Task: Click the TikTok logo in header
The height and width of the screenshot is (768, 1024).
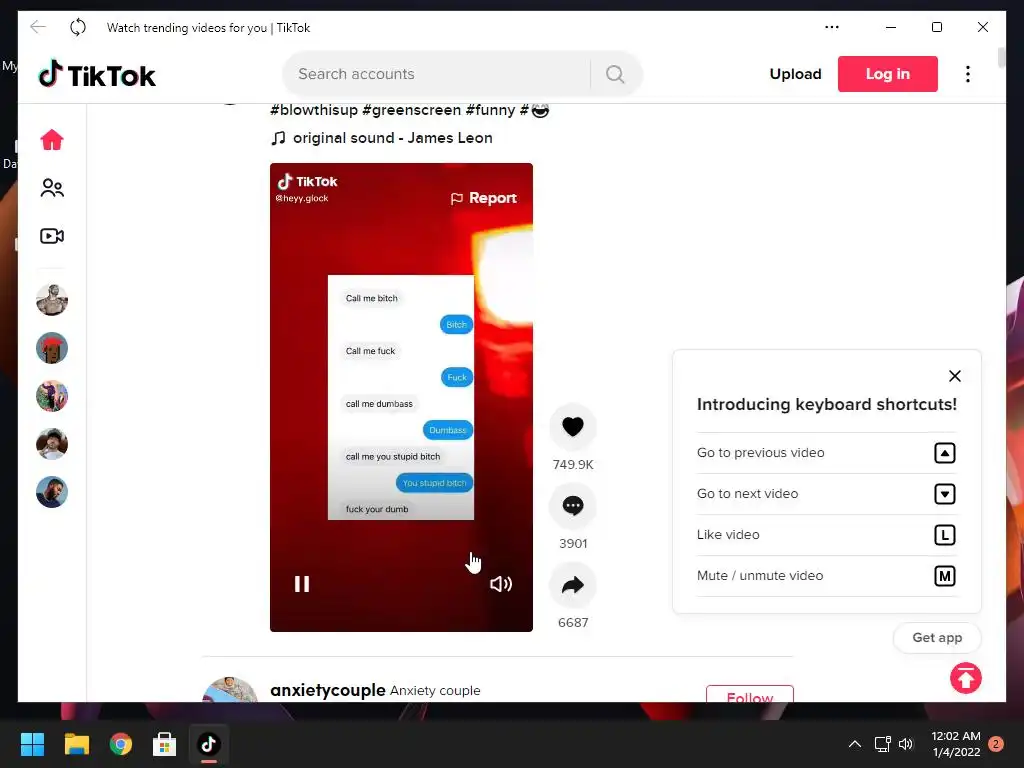Action: [97, 74]
